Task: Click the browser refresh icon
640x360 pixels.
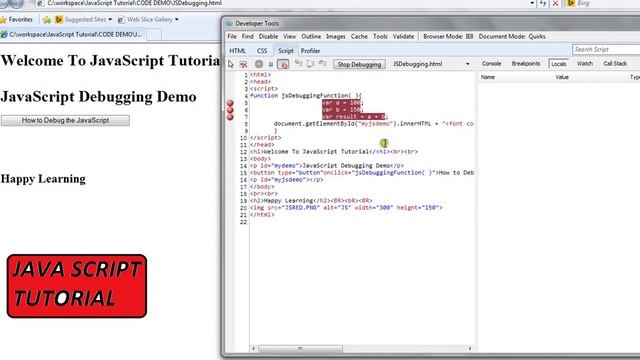Action: (x=542, y=3)
